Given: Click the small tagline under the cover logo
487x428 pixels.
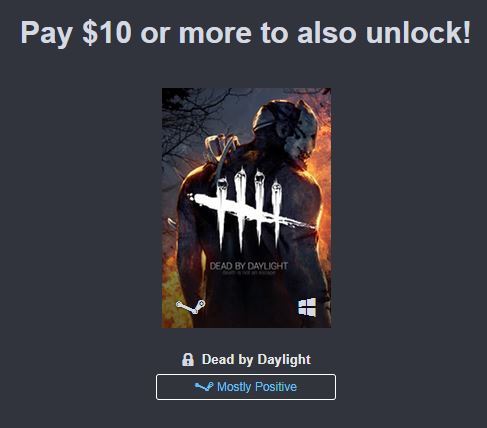Looking at the screenshot, I should pos(249,273).
